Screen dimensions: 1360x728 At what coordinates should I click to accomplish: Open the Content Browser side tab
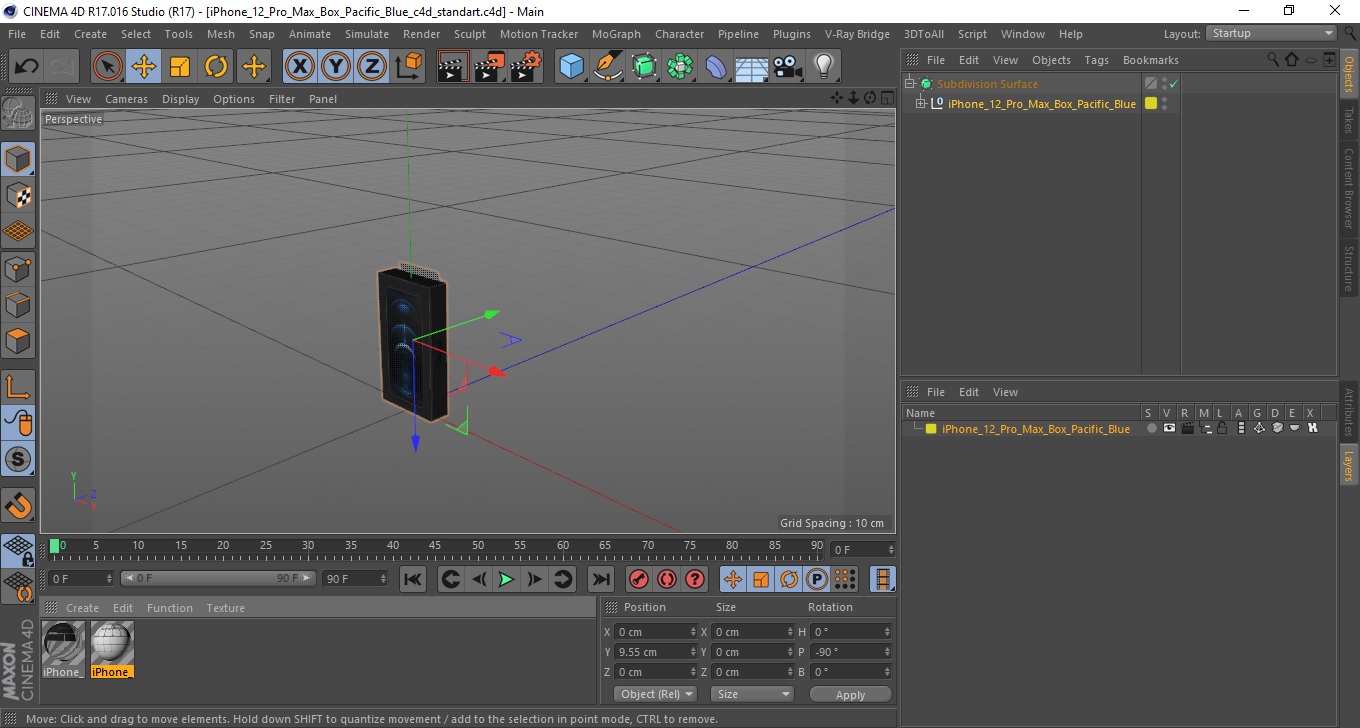(1349, 189)
